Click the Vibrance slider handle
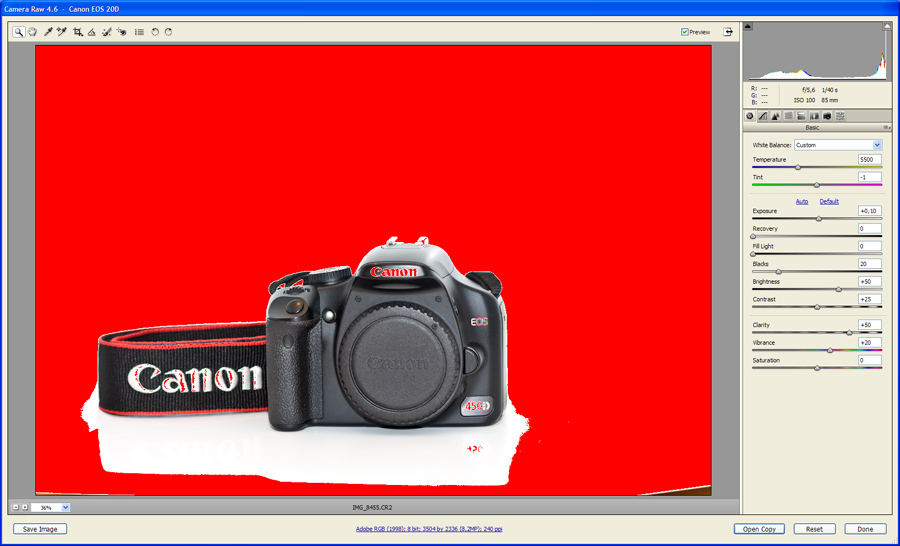This screenshot has height=546, width=900. click(830, 350)
